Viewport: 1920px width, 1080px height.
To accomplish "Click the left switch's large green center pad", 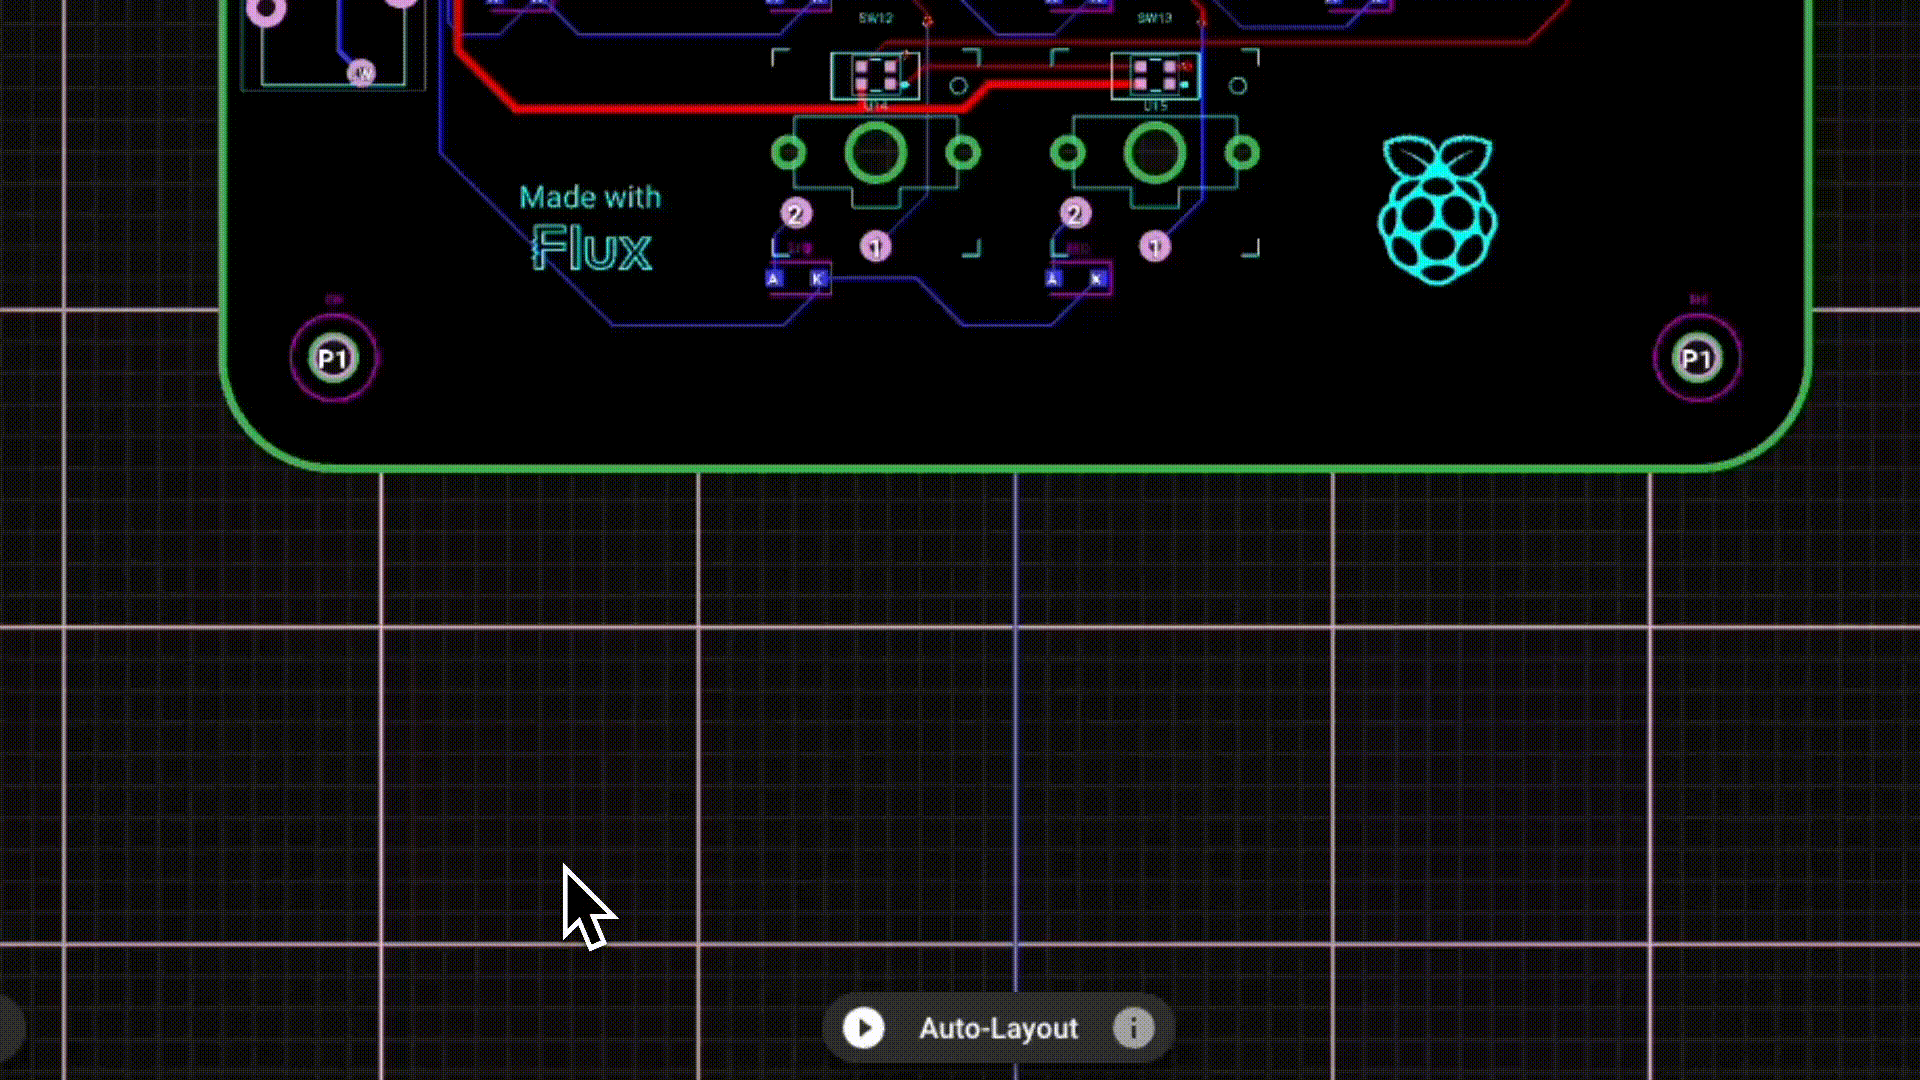I will pyautogui.click(x=877, y=152).
